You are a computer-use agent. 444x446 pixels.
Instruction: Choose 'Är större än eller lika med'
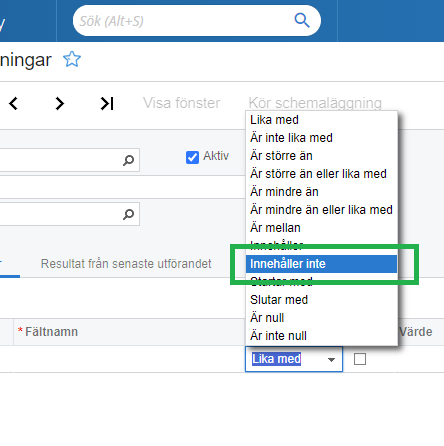tap(322, 174)
